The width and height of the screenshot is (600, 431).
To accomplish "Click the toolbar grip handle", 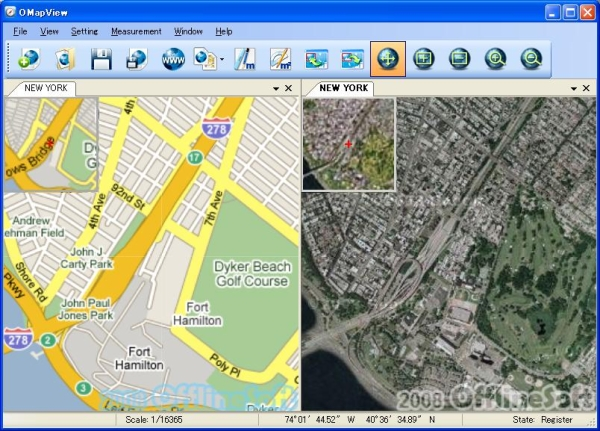I will click(x=7, y=58).
